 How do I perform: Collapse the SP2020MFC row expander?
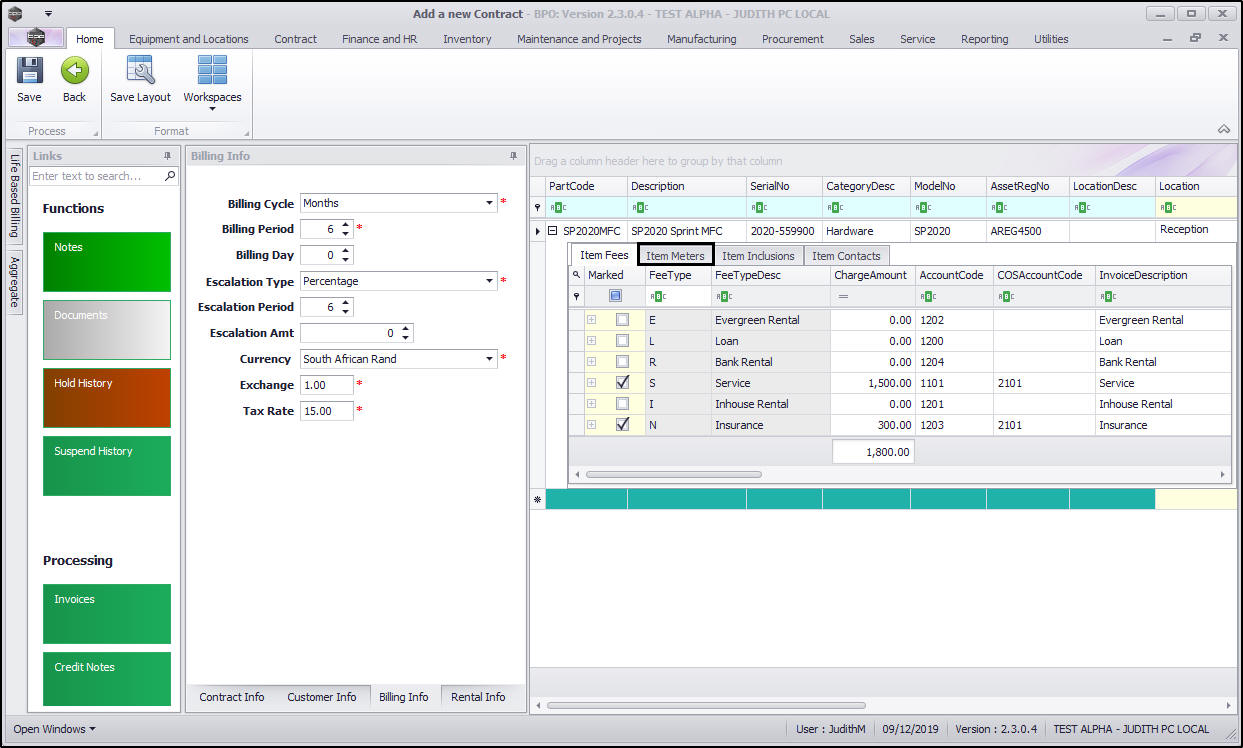(x=552, y=231)
